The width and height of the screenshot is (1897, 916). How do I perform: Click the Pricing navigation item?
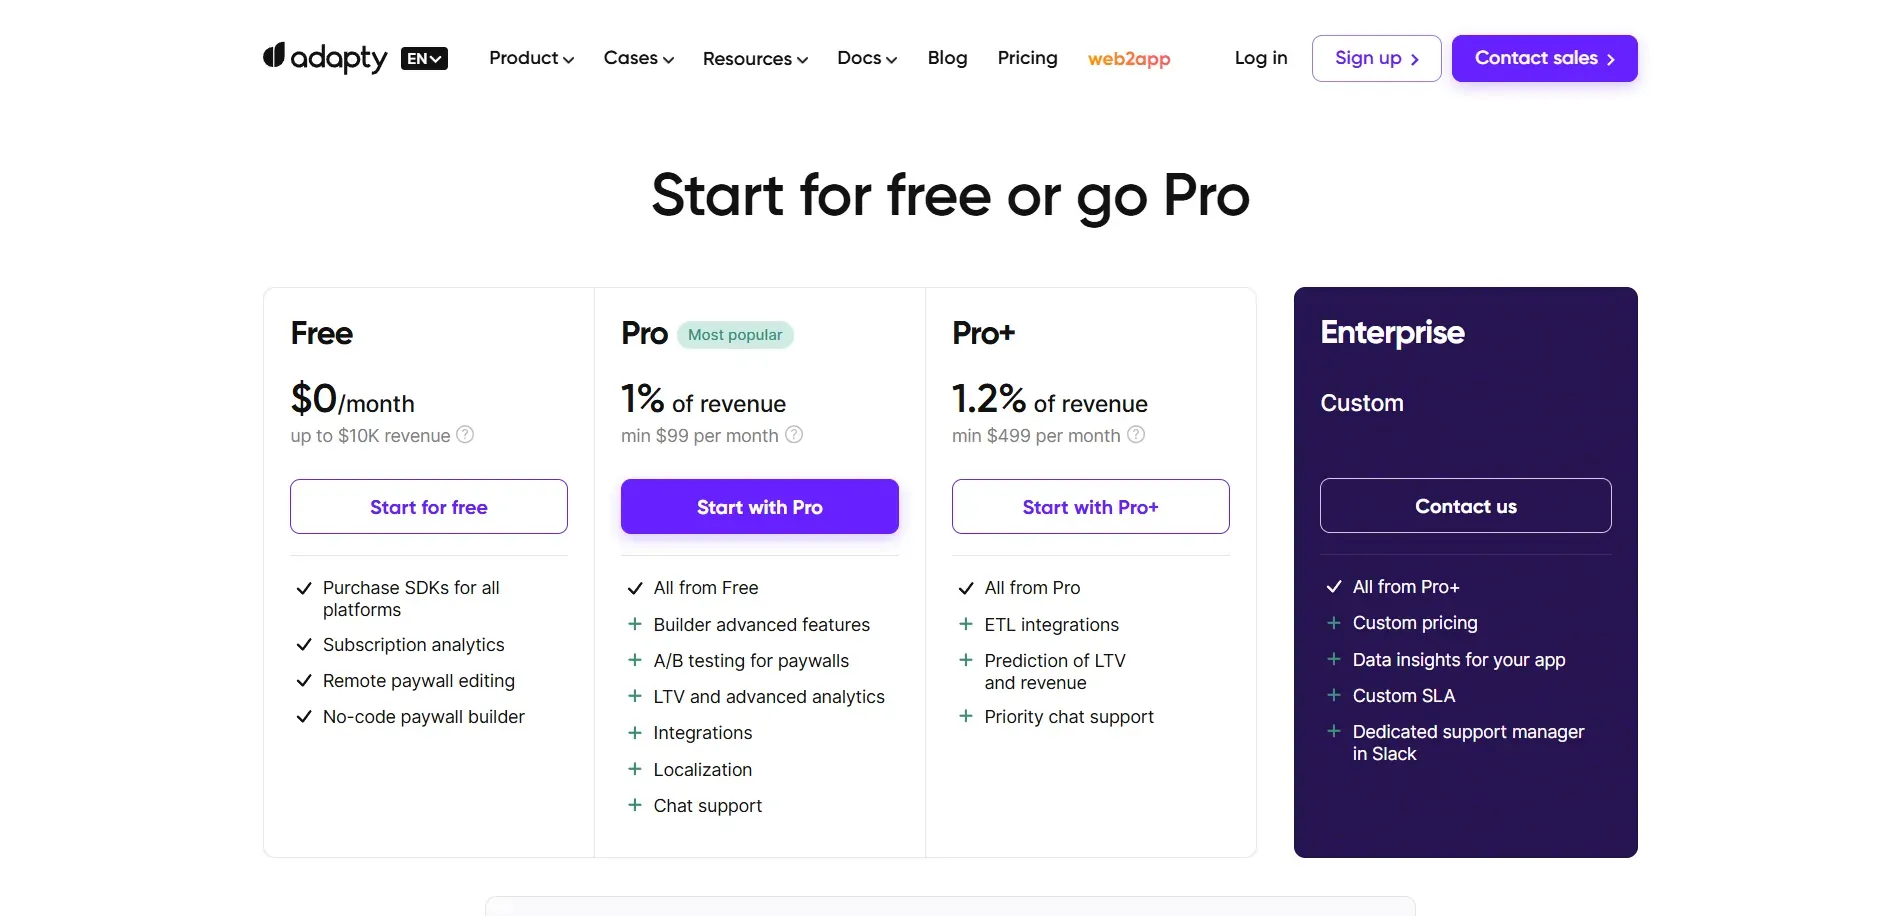pyautogui.click(x=1027, y=58)
